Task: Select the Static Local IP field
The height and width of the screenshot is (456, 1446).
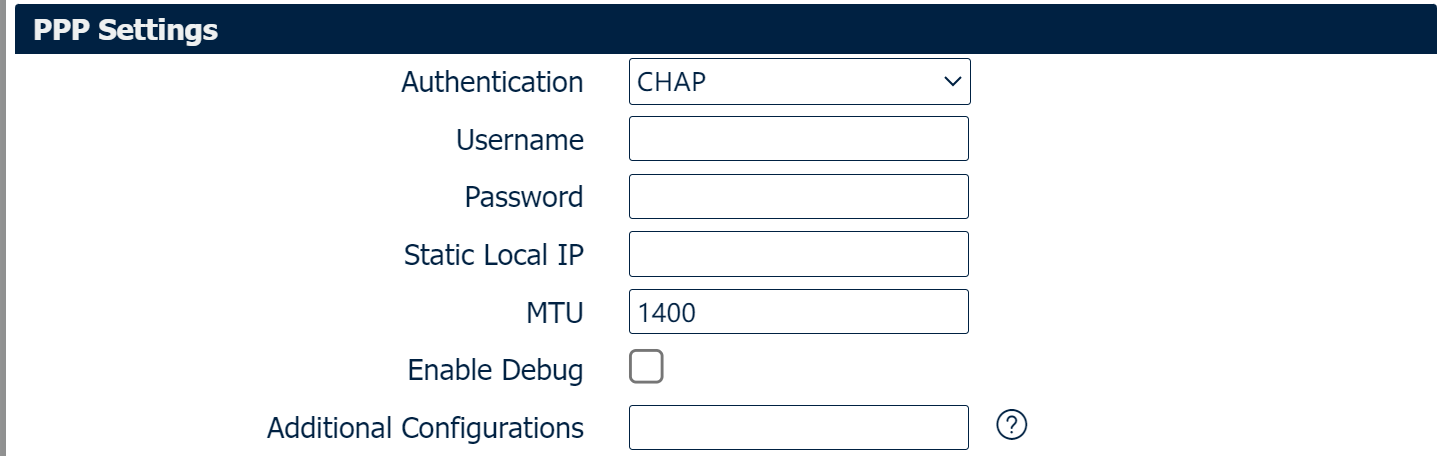Action: pos(798,254)
